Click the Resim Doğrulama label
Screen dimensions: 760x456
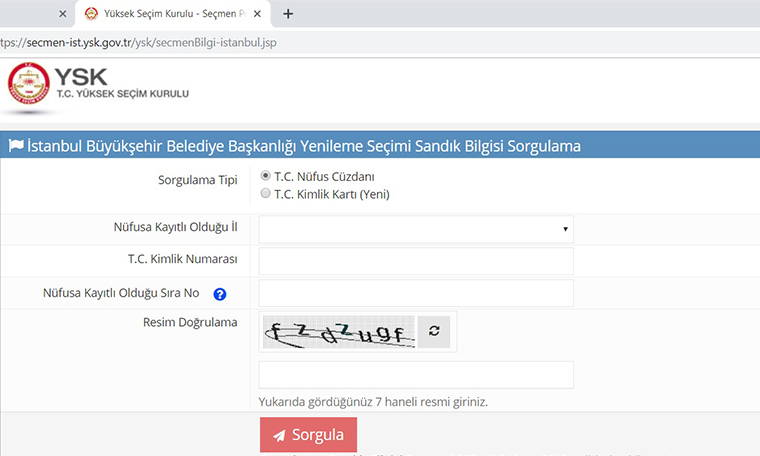(190, 322)
